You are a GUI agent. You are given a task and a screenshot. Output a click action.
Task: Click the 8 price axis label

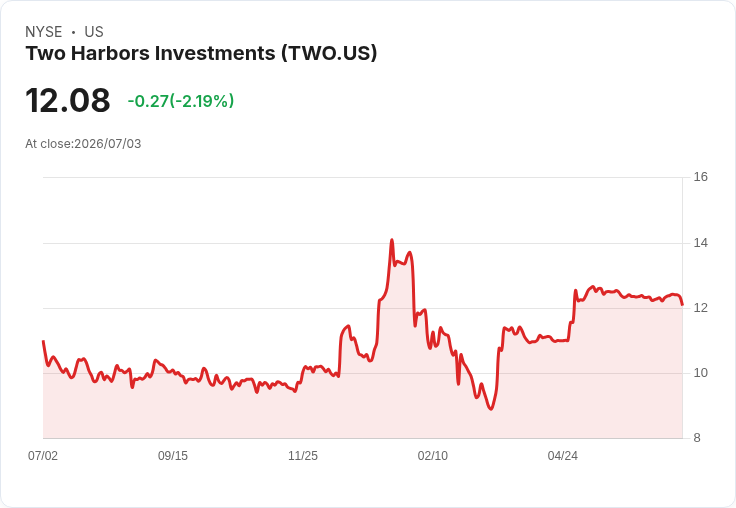click(x=697, y=438)
